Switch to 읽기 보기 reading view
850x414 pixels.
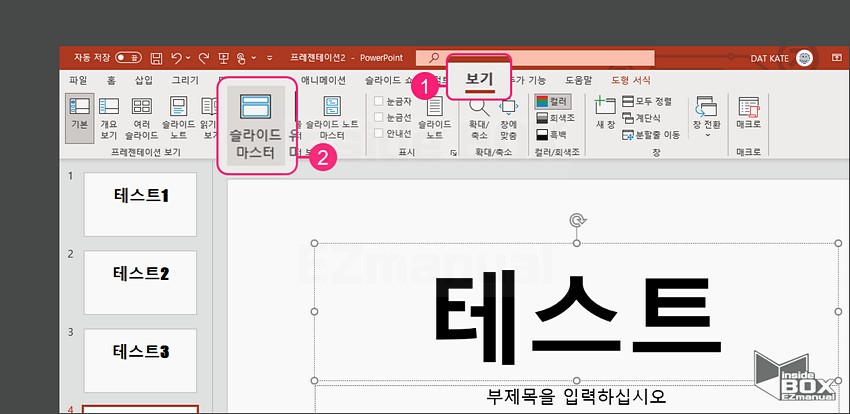coord(208,118)
